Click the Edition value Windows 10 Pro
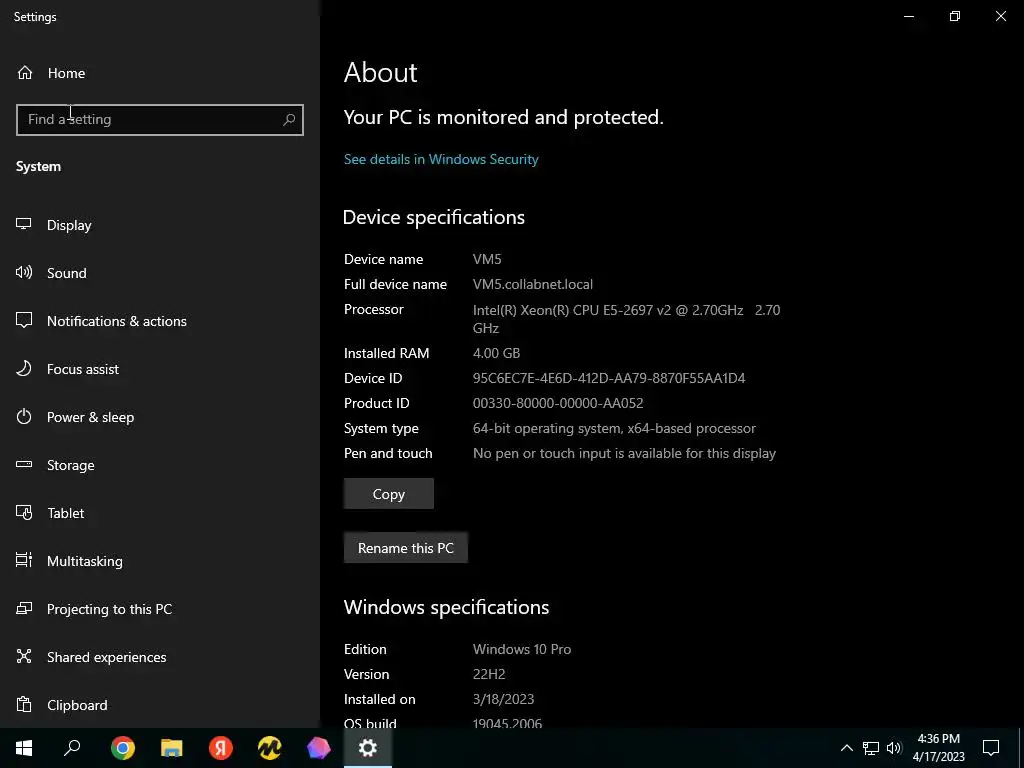This screenshot has height=768, width=1024. pyautogui.click(x=522, y=649)
